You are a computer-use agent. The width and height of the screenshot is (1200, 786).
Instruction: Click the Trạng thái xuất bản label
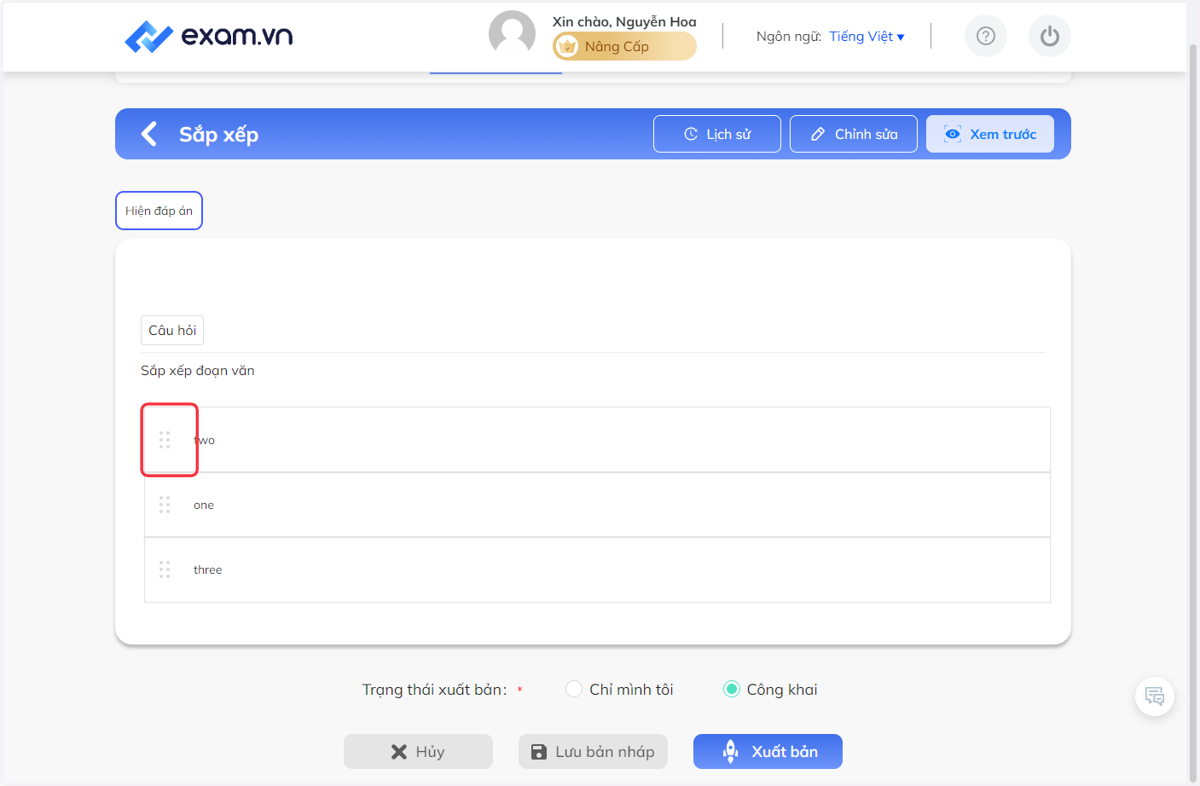[x=434, y=690]
